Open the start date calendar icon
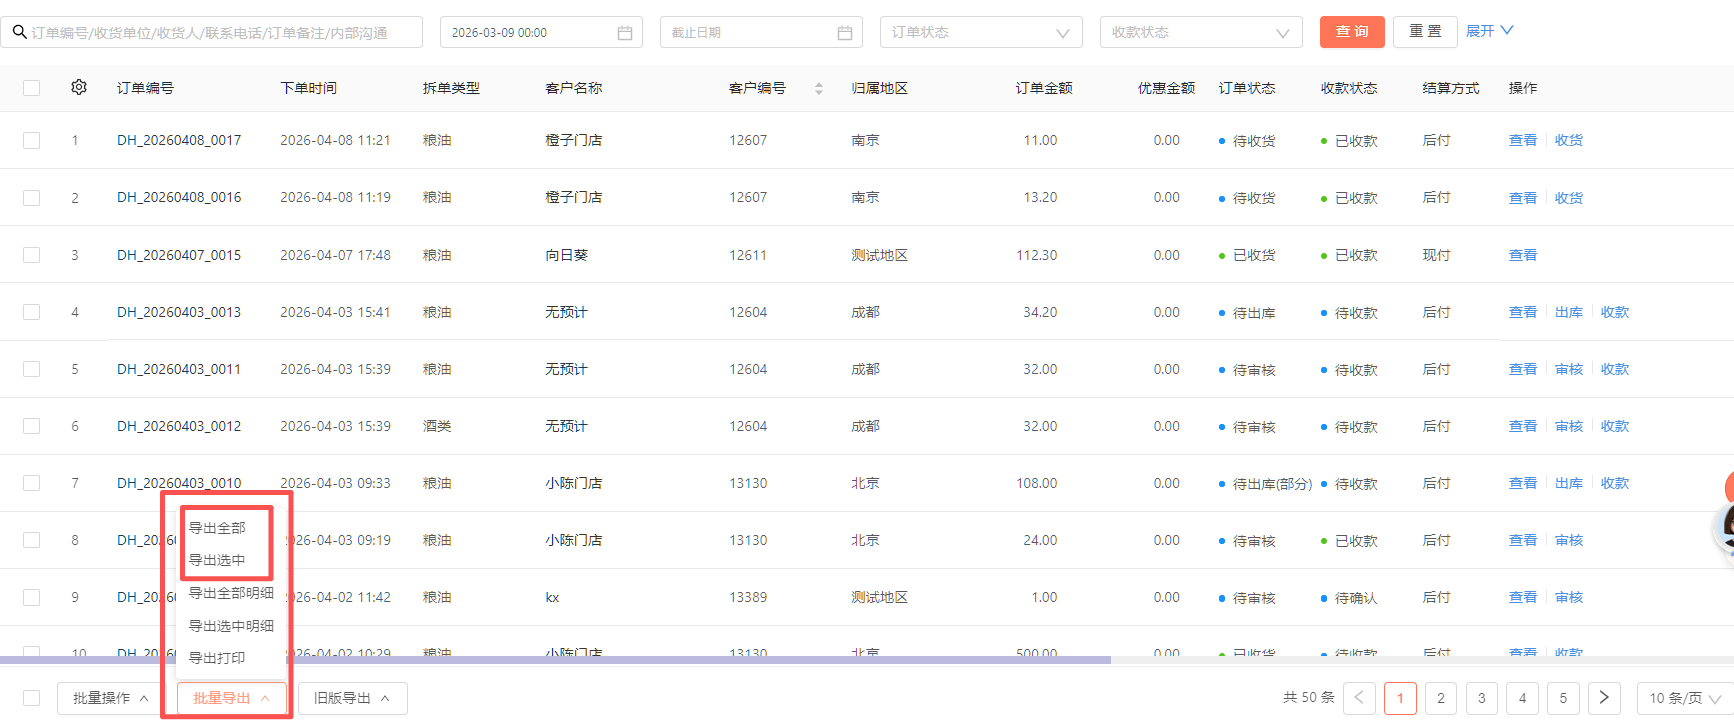The height and width of the screenshot is (720, 1734). pyautogui.click(x=625, y=33)
